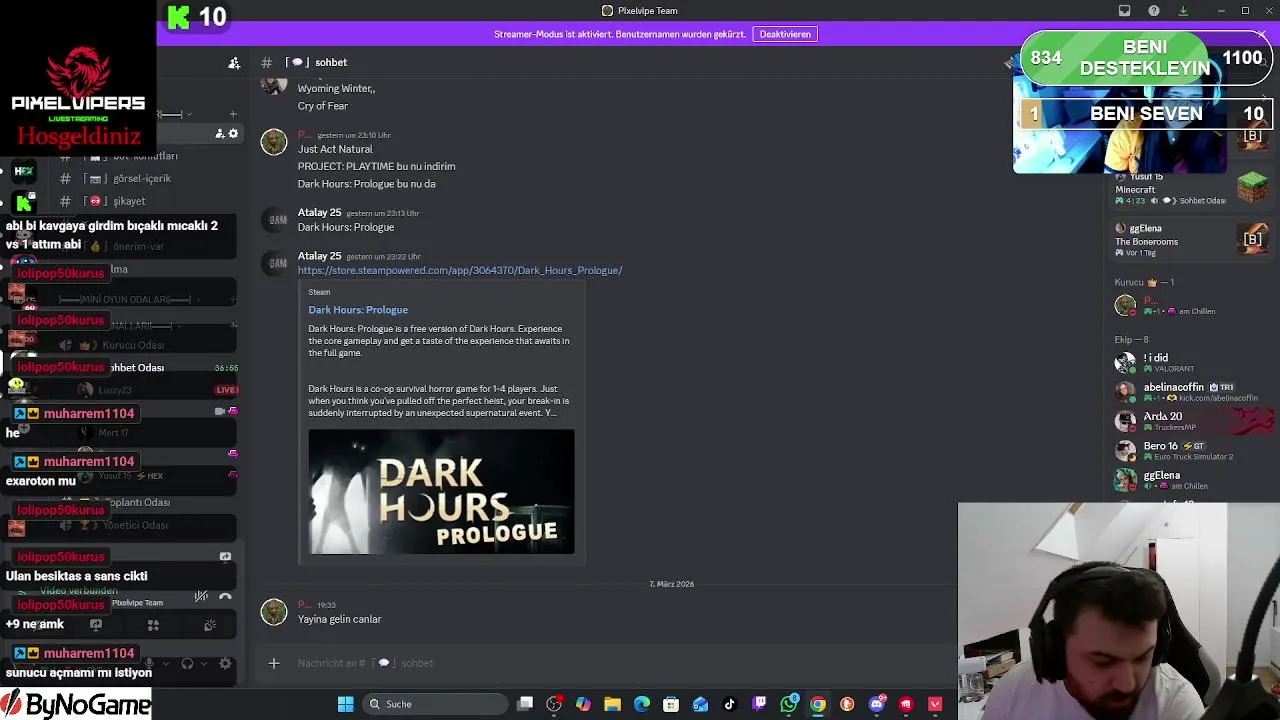The image size is (1280, 720).
Task: Select the görsel-içerik channel
Action: click(x=141, y=178)
